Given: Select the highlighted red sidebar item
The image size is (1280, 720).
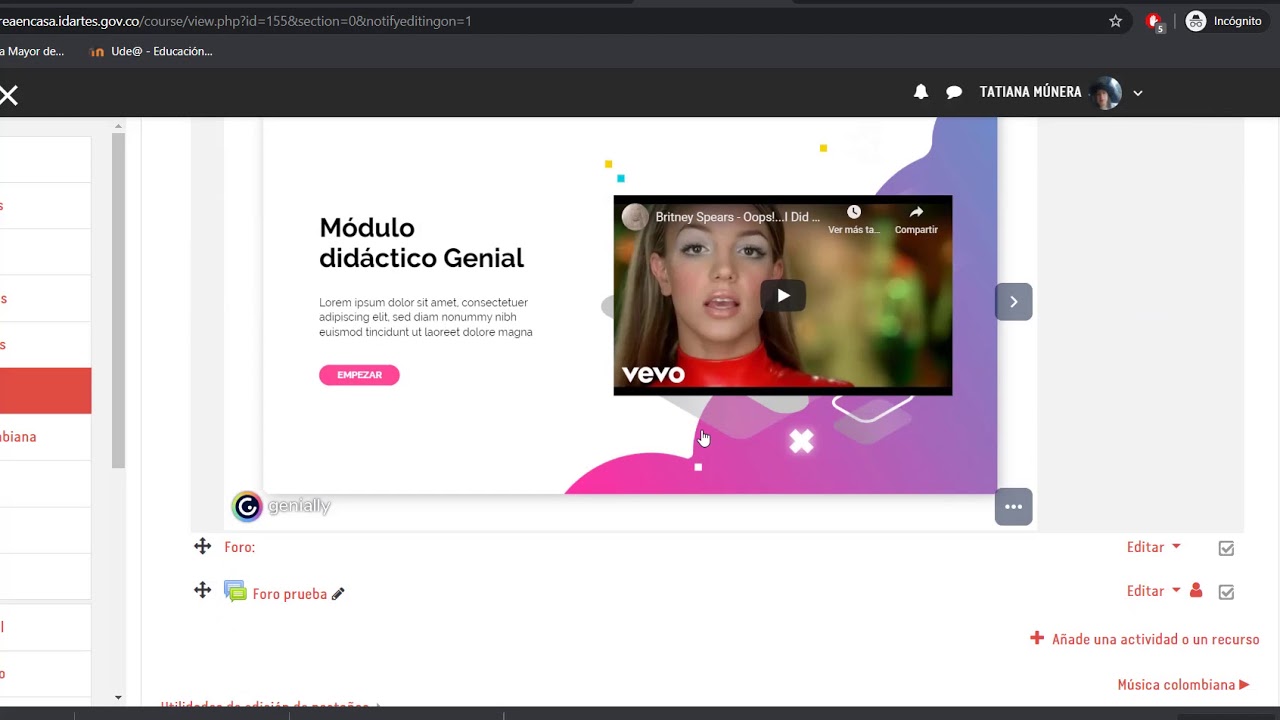Looking at the screenshot, I should pyautogui.click(x=45, y=391).
